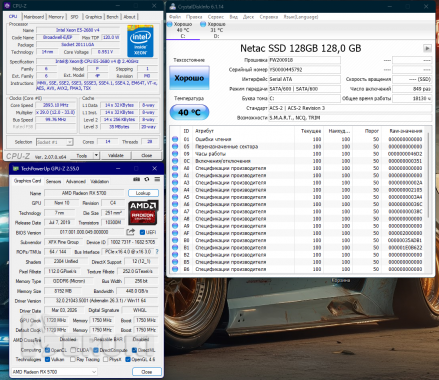Image resolution: width=439 pixels, height=380 pixels.
Task: Switch to the Bench tab in CPU-Z
Action: click(x=112, y=17)
